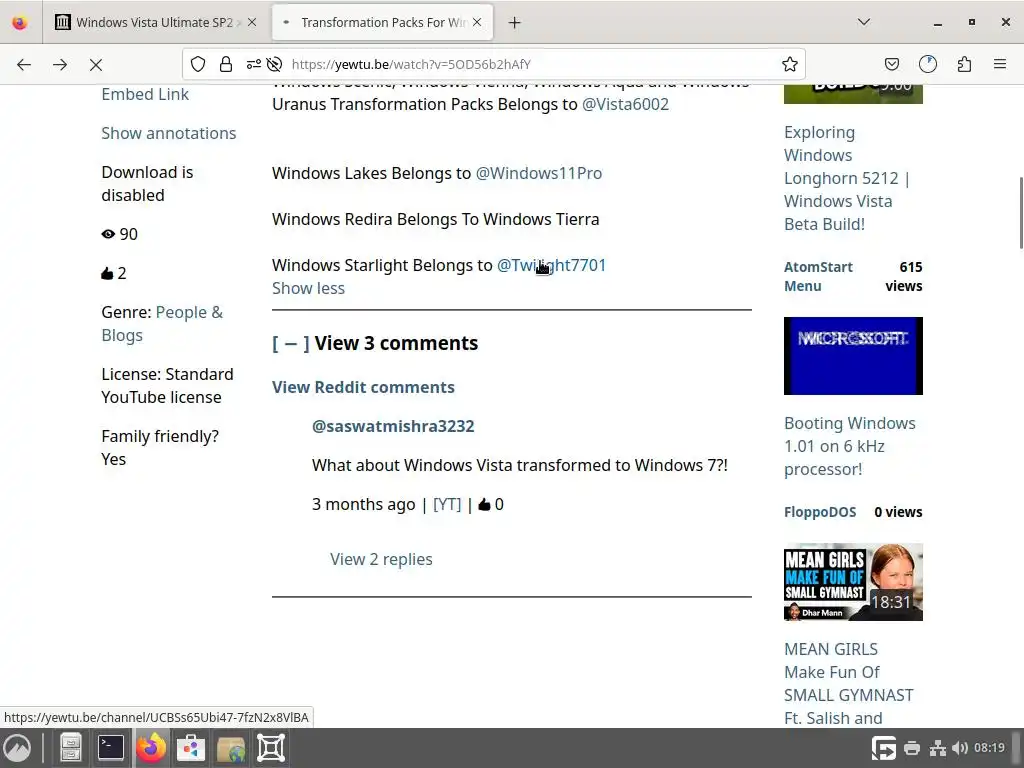
Task: Open the tracking protection shield icon
Action: point(198,64)
